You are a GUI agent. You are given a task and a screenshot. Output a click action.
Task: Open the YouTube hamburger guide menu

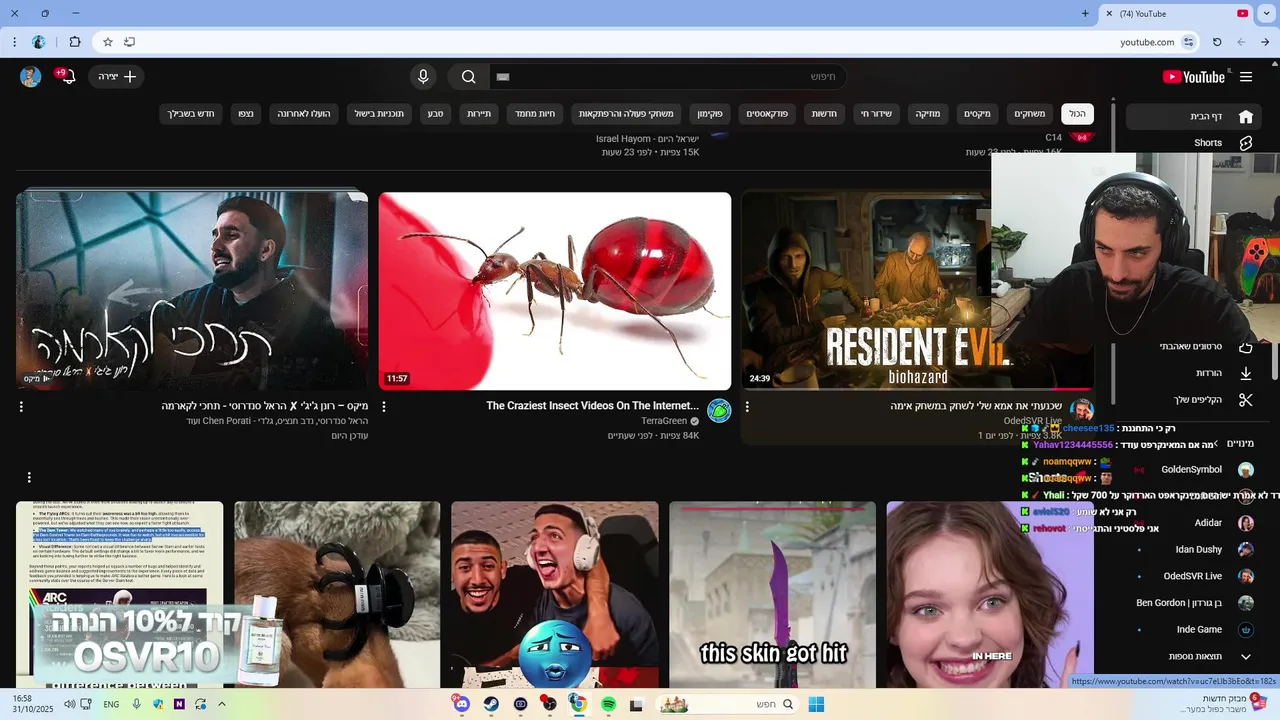(1246, 77)
